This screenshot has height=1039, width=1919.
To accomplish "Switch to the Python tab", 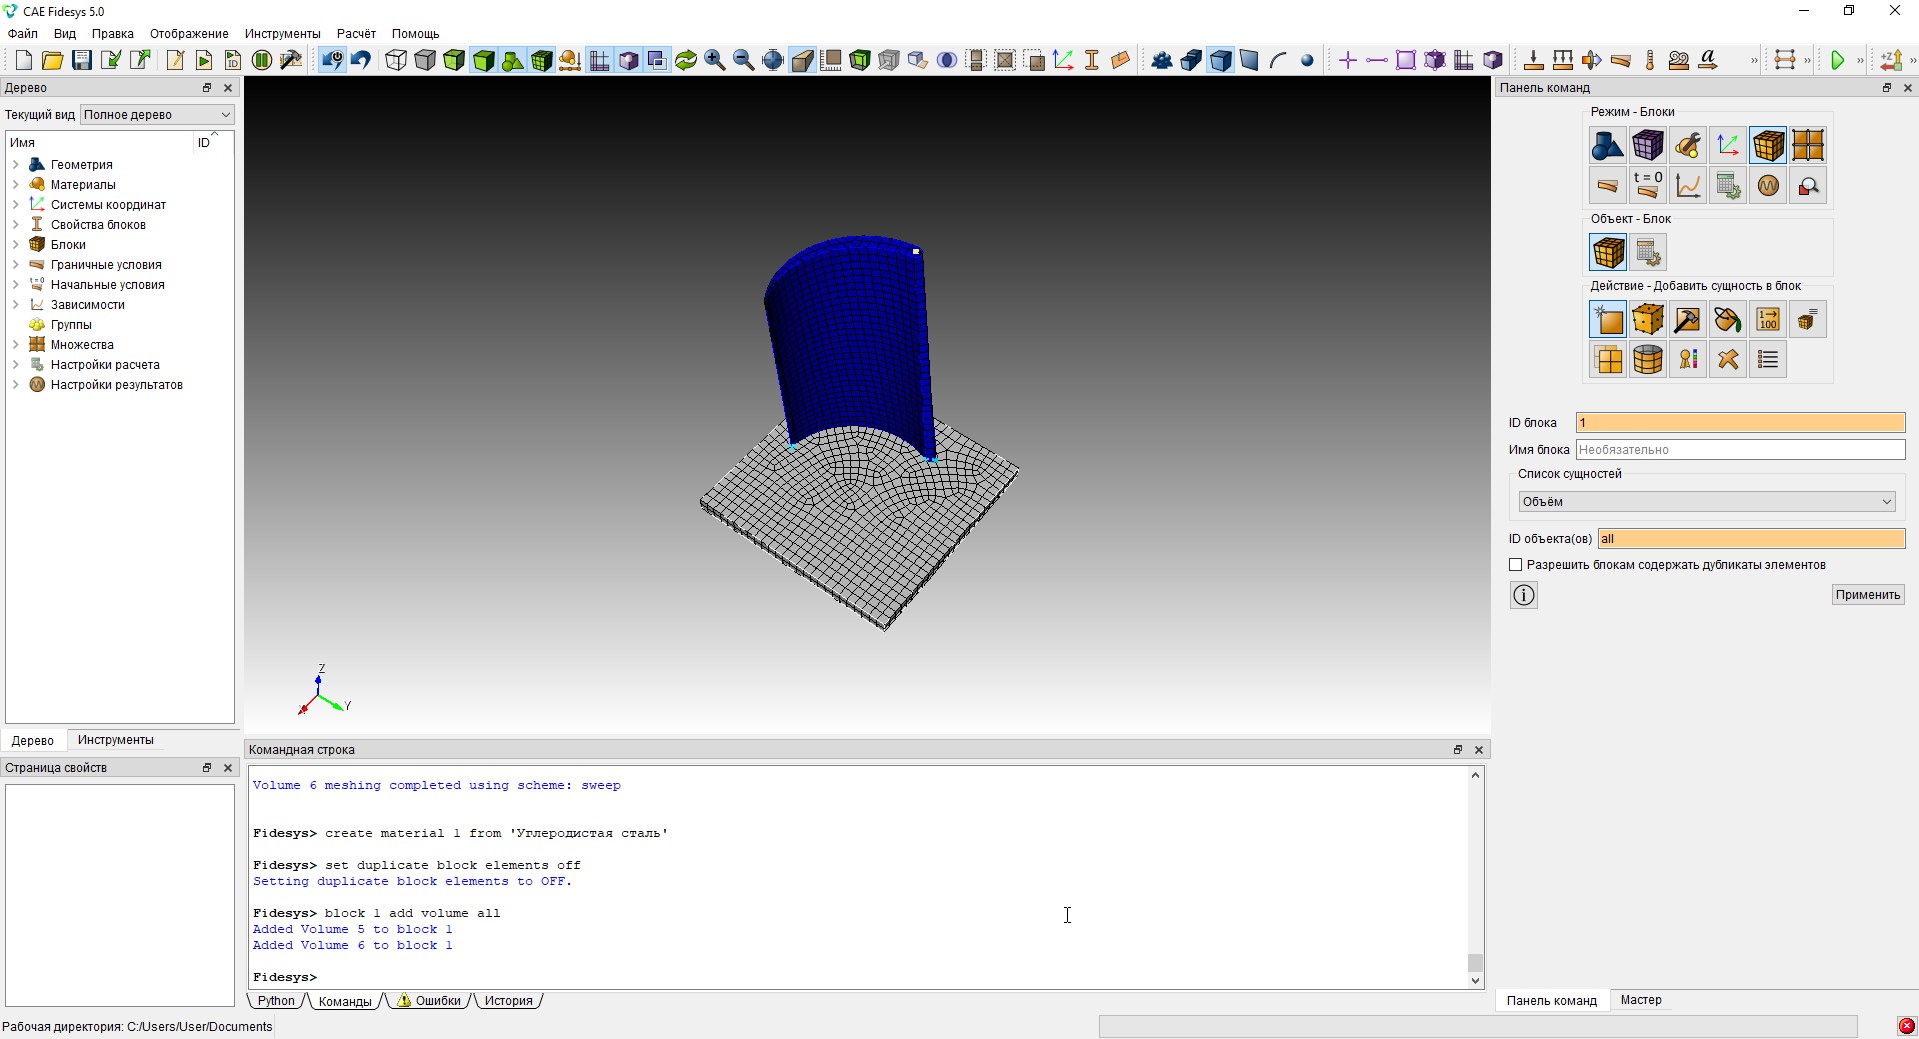I will [276, 1001].
